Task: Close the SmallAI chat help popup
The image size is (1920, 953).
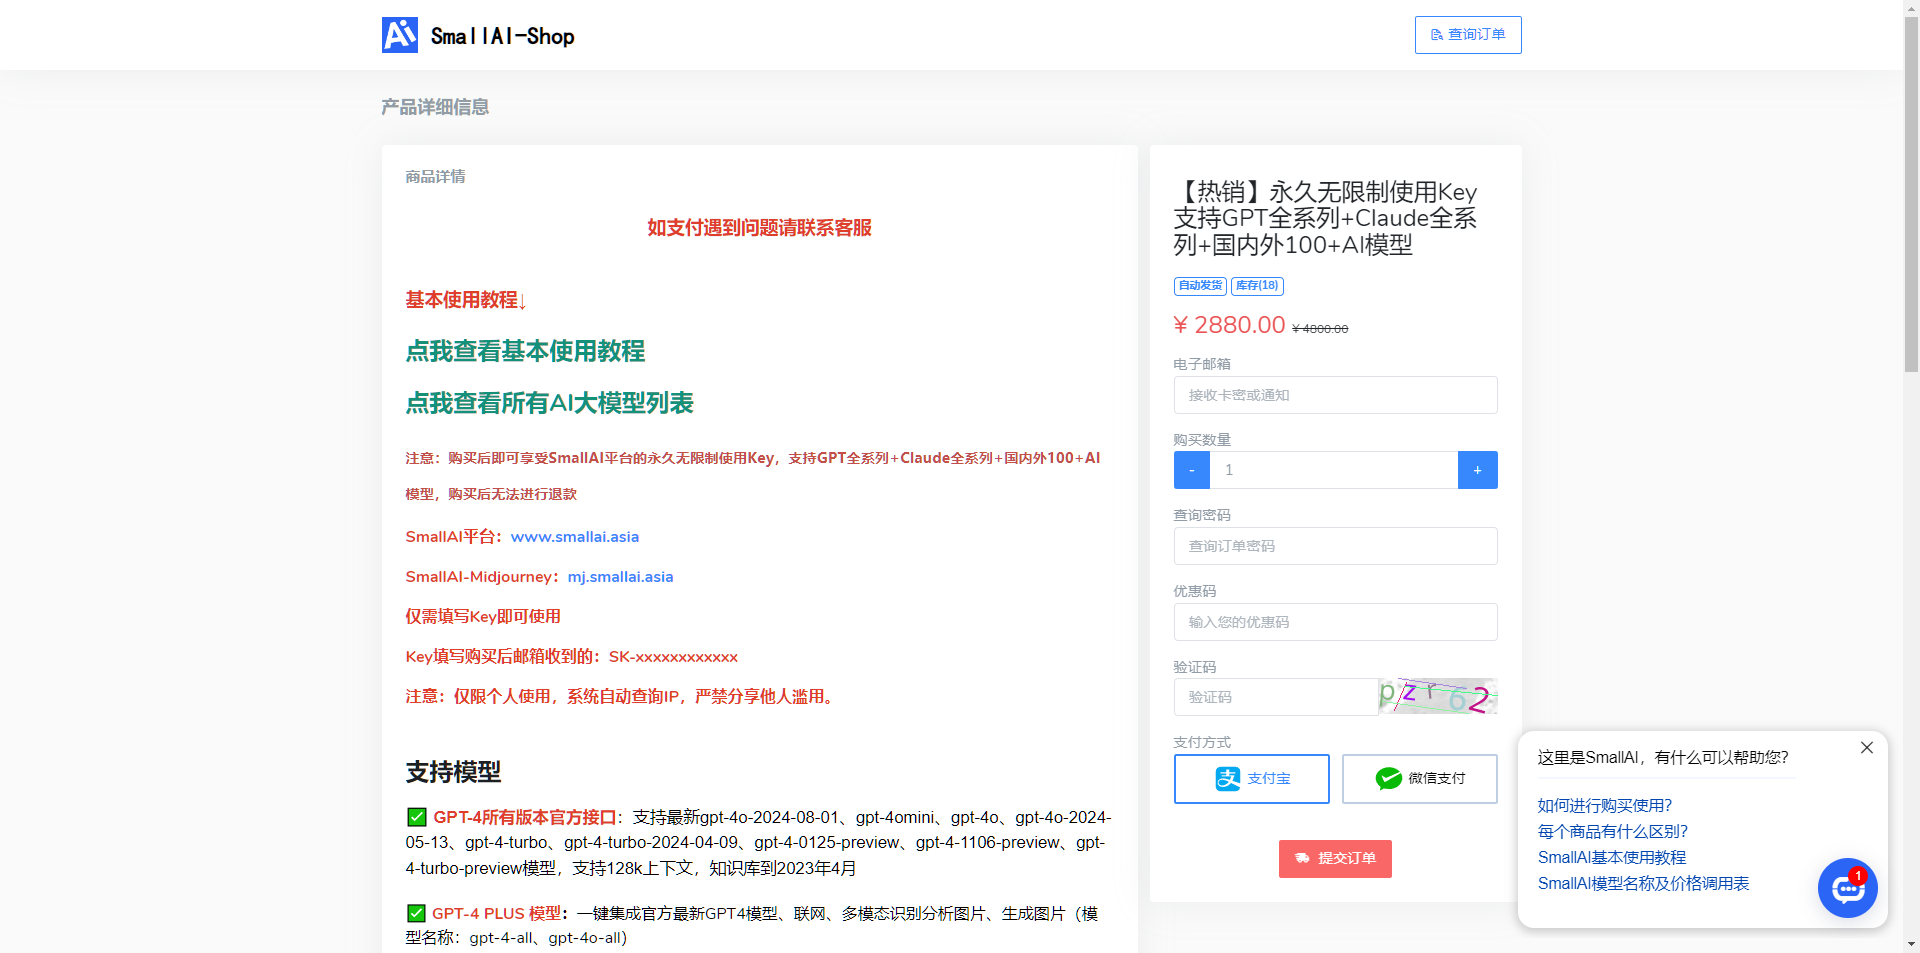Action: [x=1867, y=748]
